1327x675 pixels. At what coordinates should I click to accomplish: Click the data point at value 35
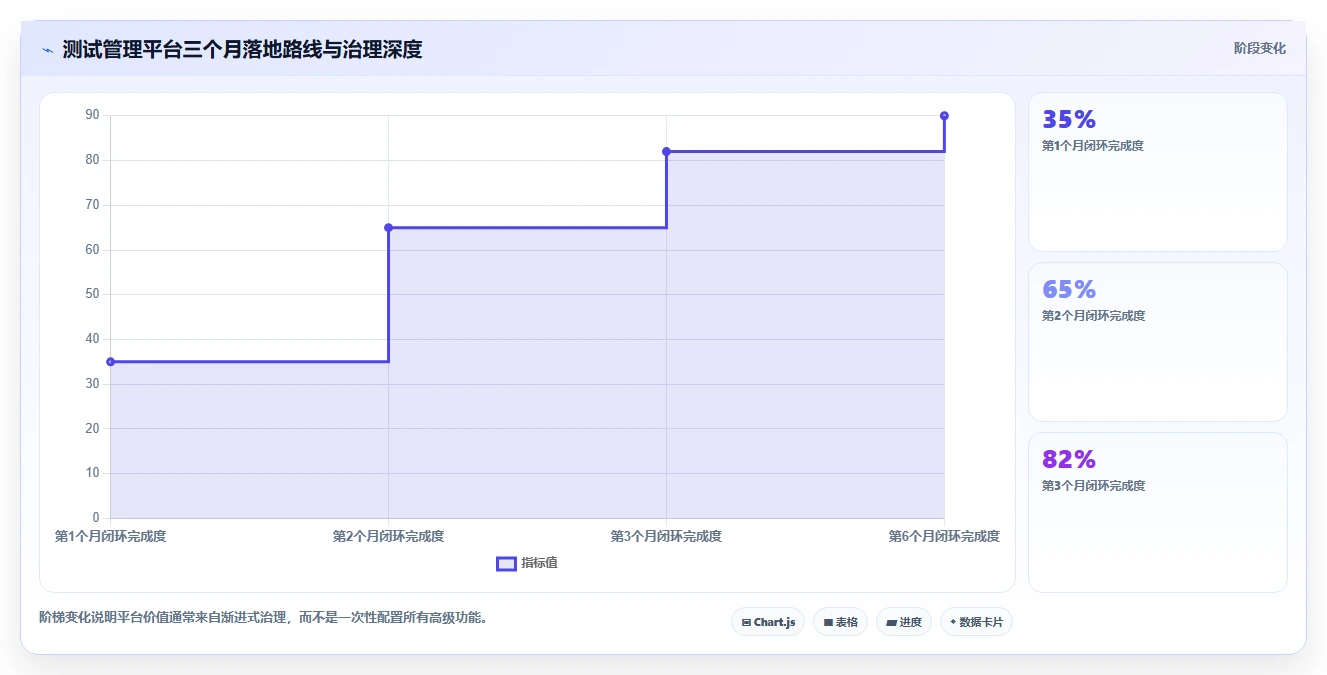[110, 362]
